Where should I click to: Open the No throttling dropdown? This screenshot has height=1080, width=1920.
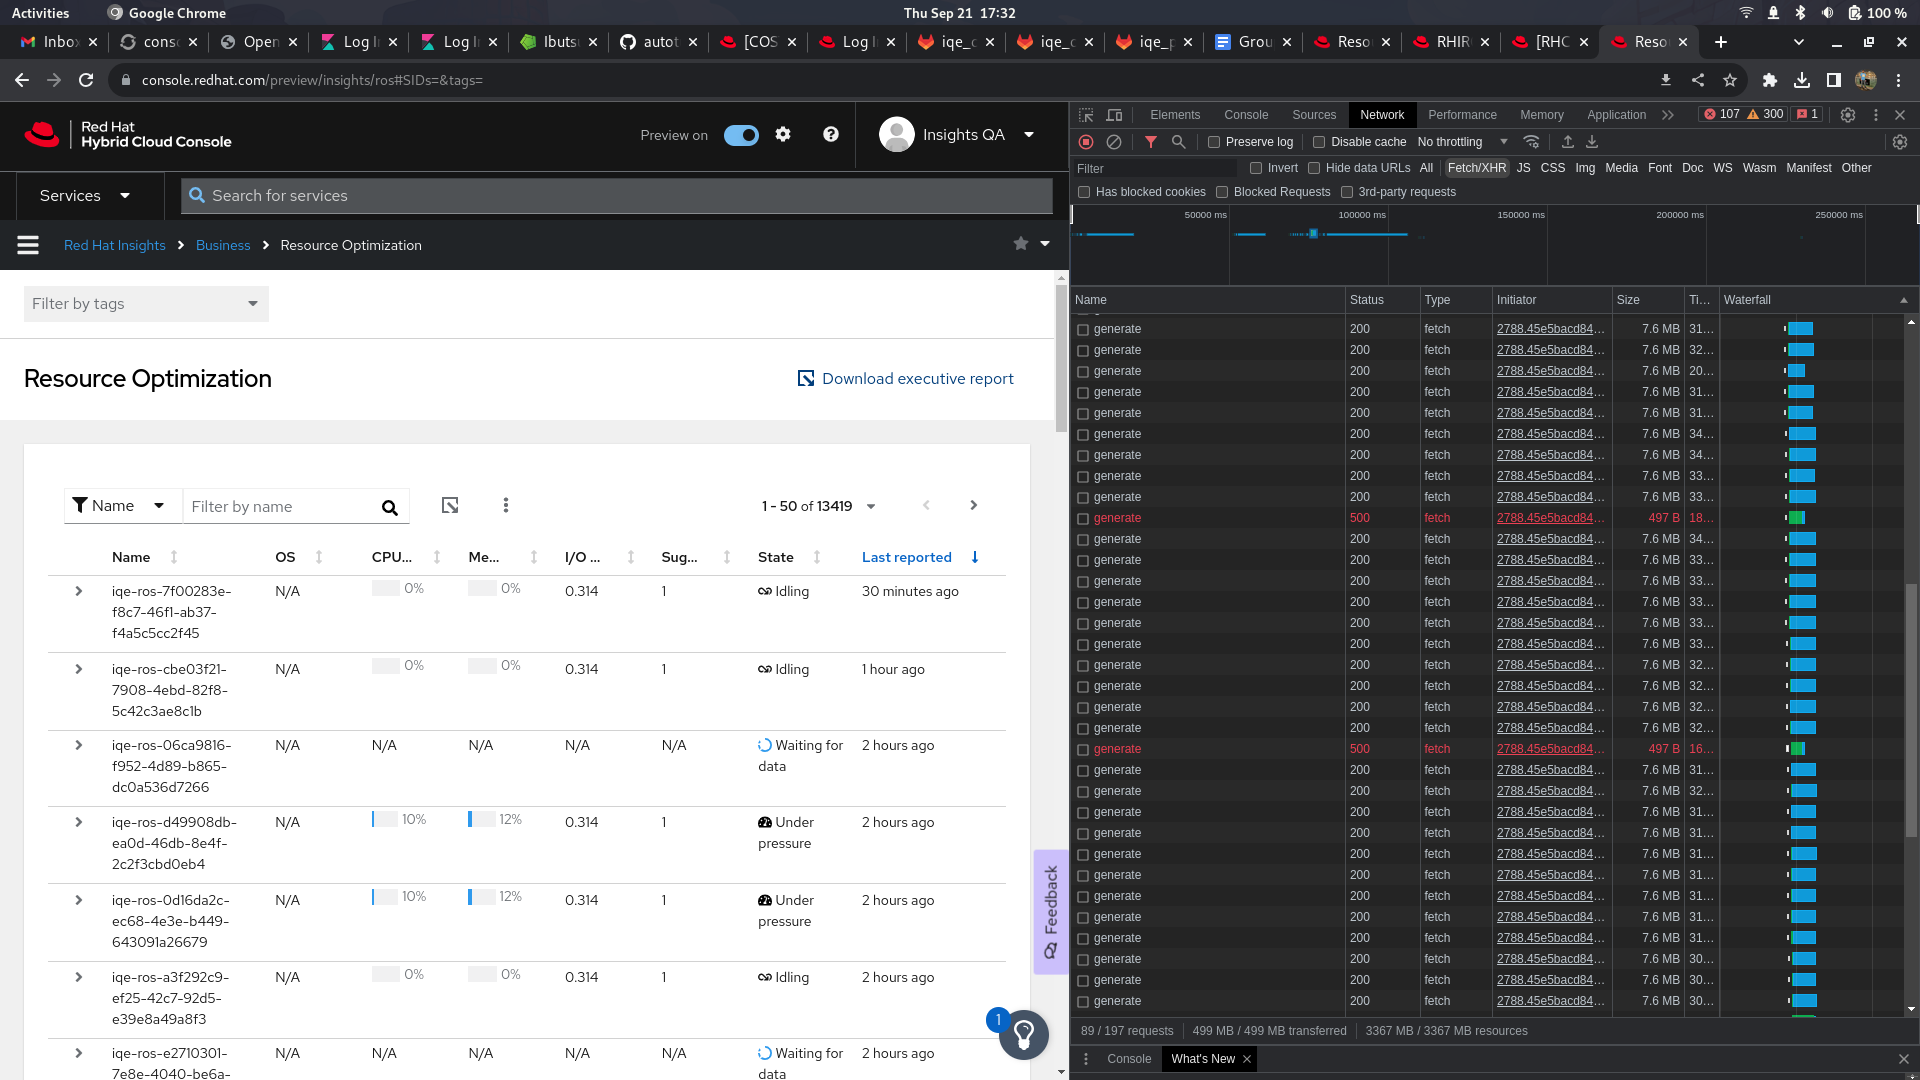(x=1462, y=142)
